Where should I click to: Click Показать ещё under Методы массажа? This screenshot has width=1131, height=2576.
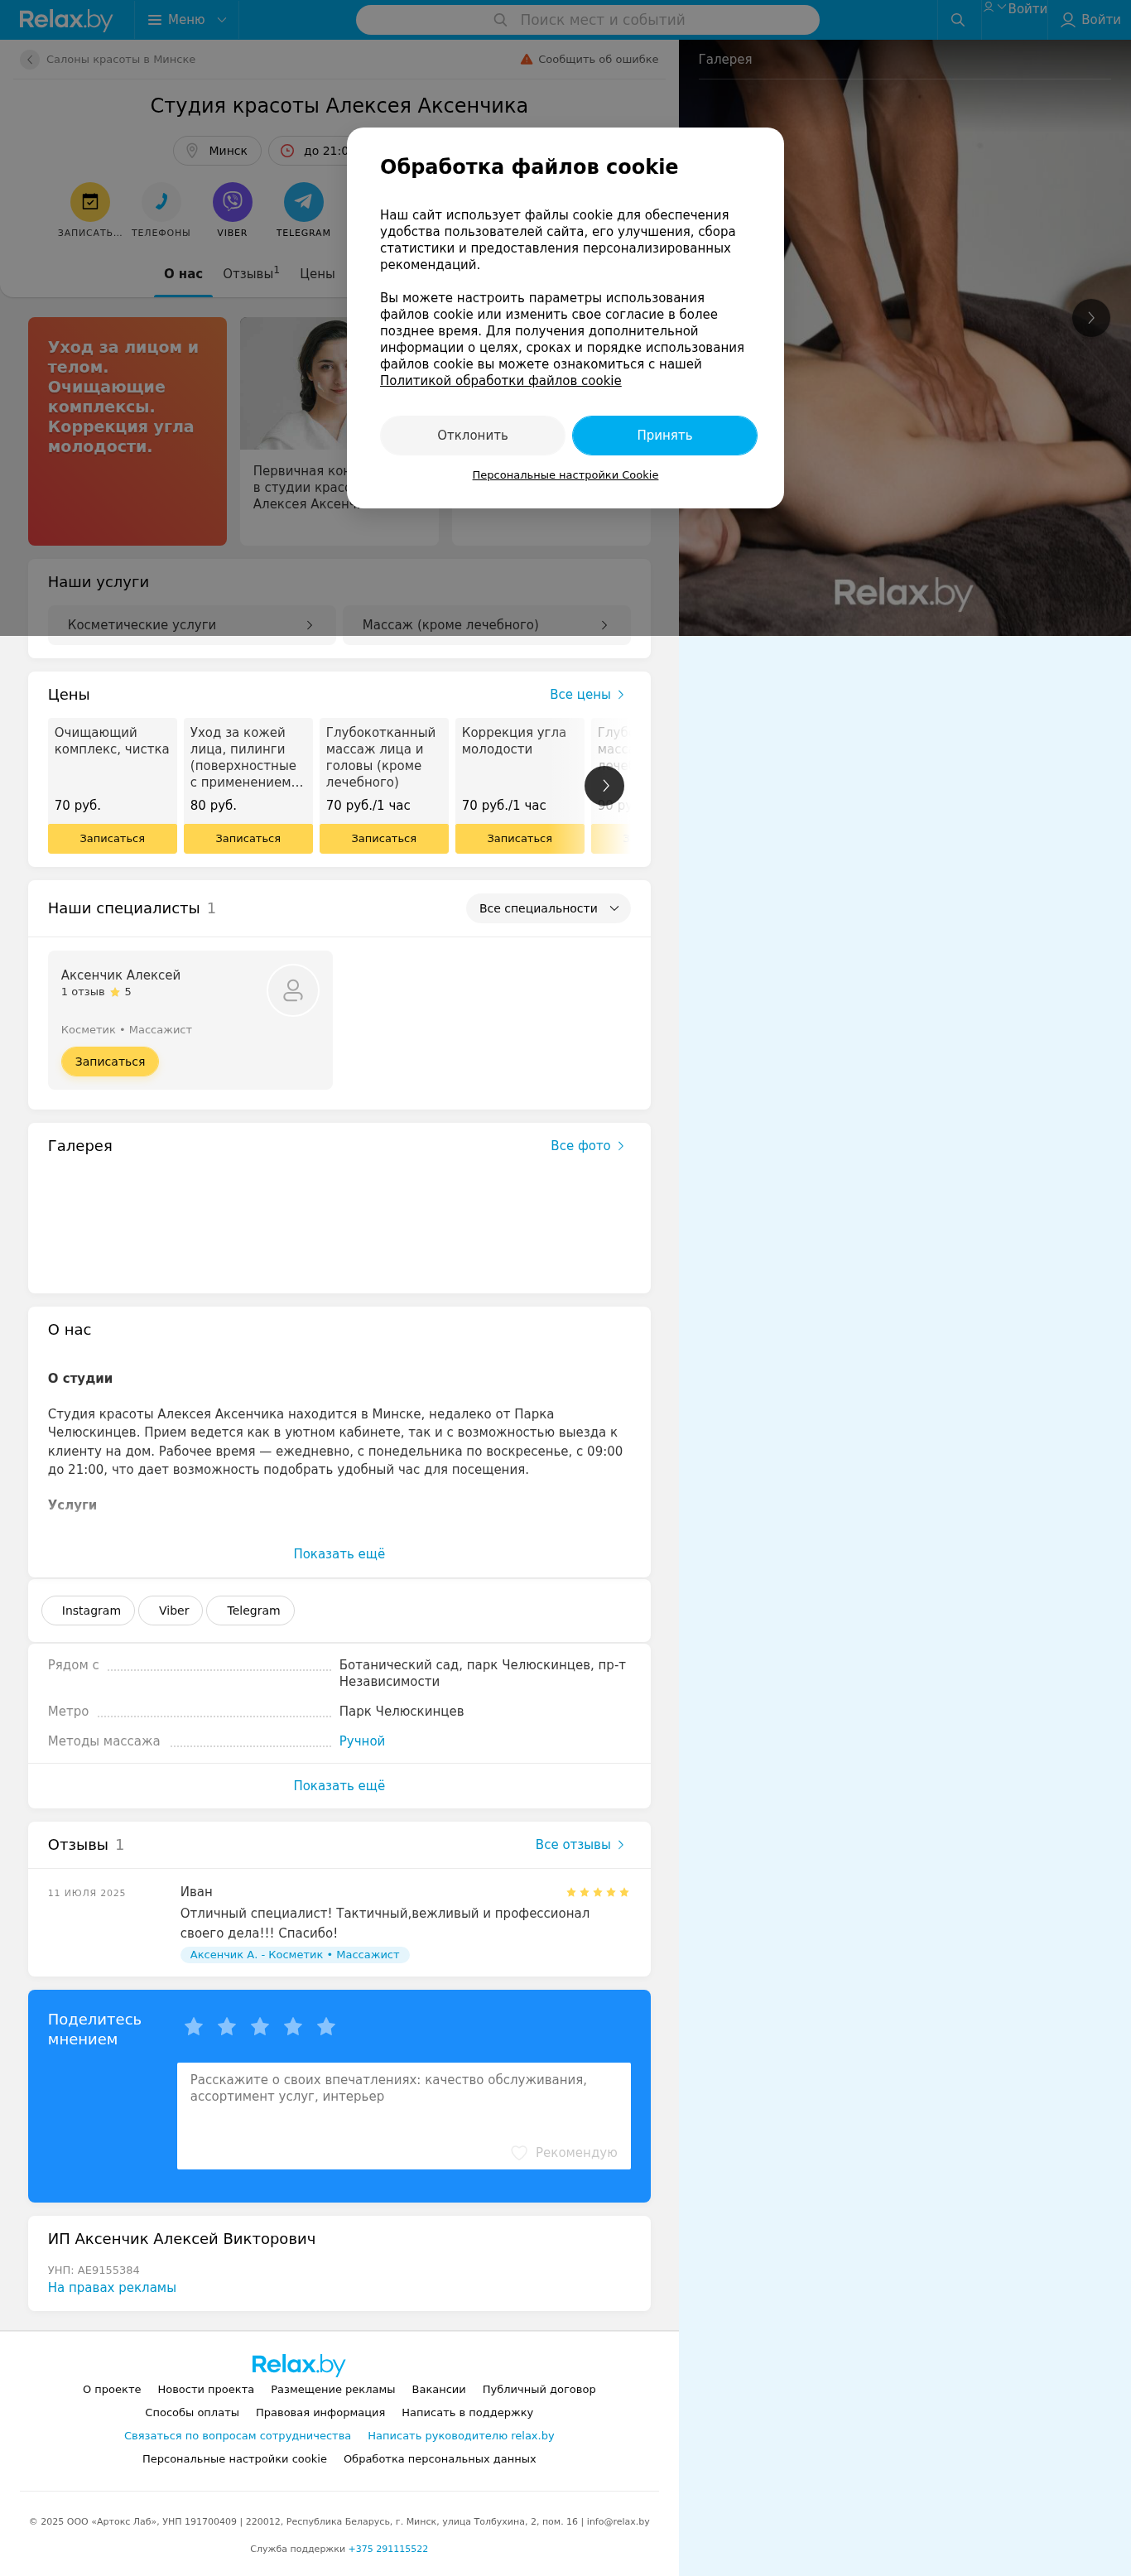point(339,1786)
